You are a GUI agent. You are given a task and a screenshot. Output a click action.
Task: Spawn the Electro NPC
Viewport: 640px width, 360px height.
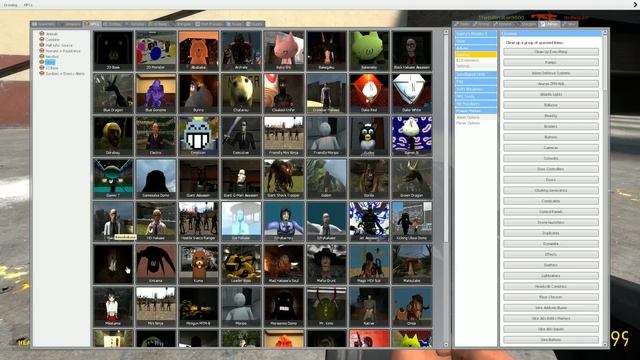click(x=156, y=136)
